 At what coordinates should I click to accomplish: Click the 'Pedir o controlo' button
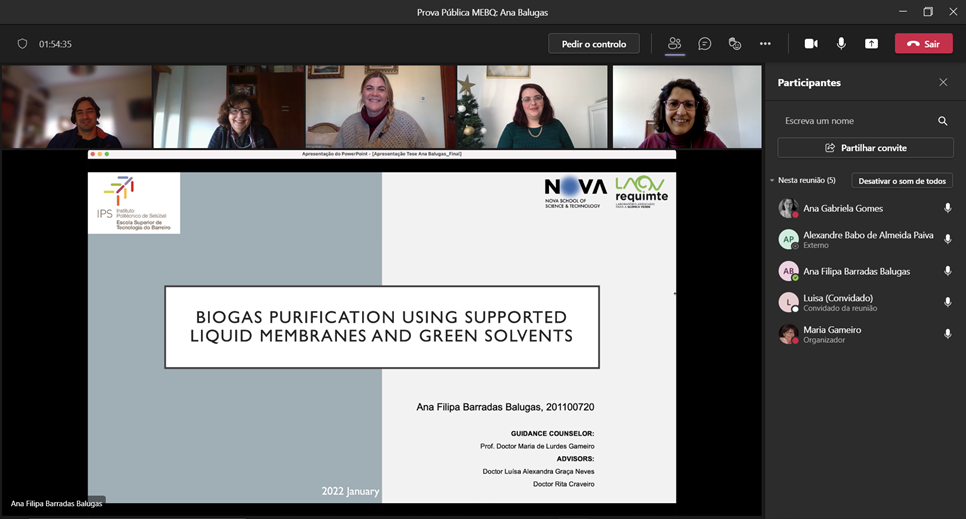(593, 44)
